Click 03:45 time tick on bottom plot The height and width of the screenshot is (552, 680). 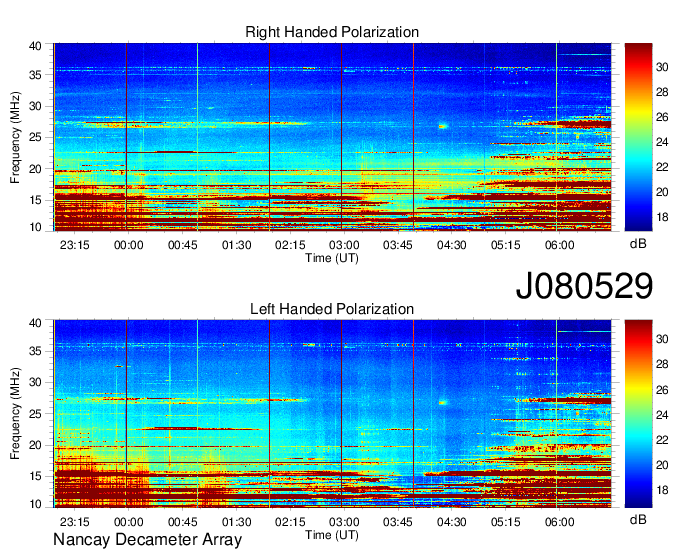coord(398,522)
